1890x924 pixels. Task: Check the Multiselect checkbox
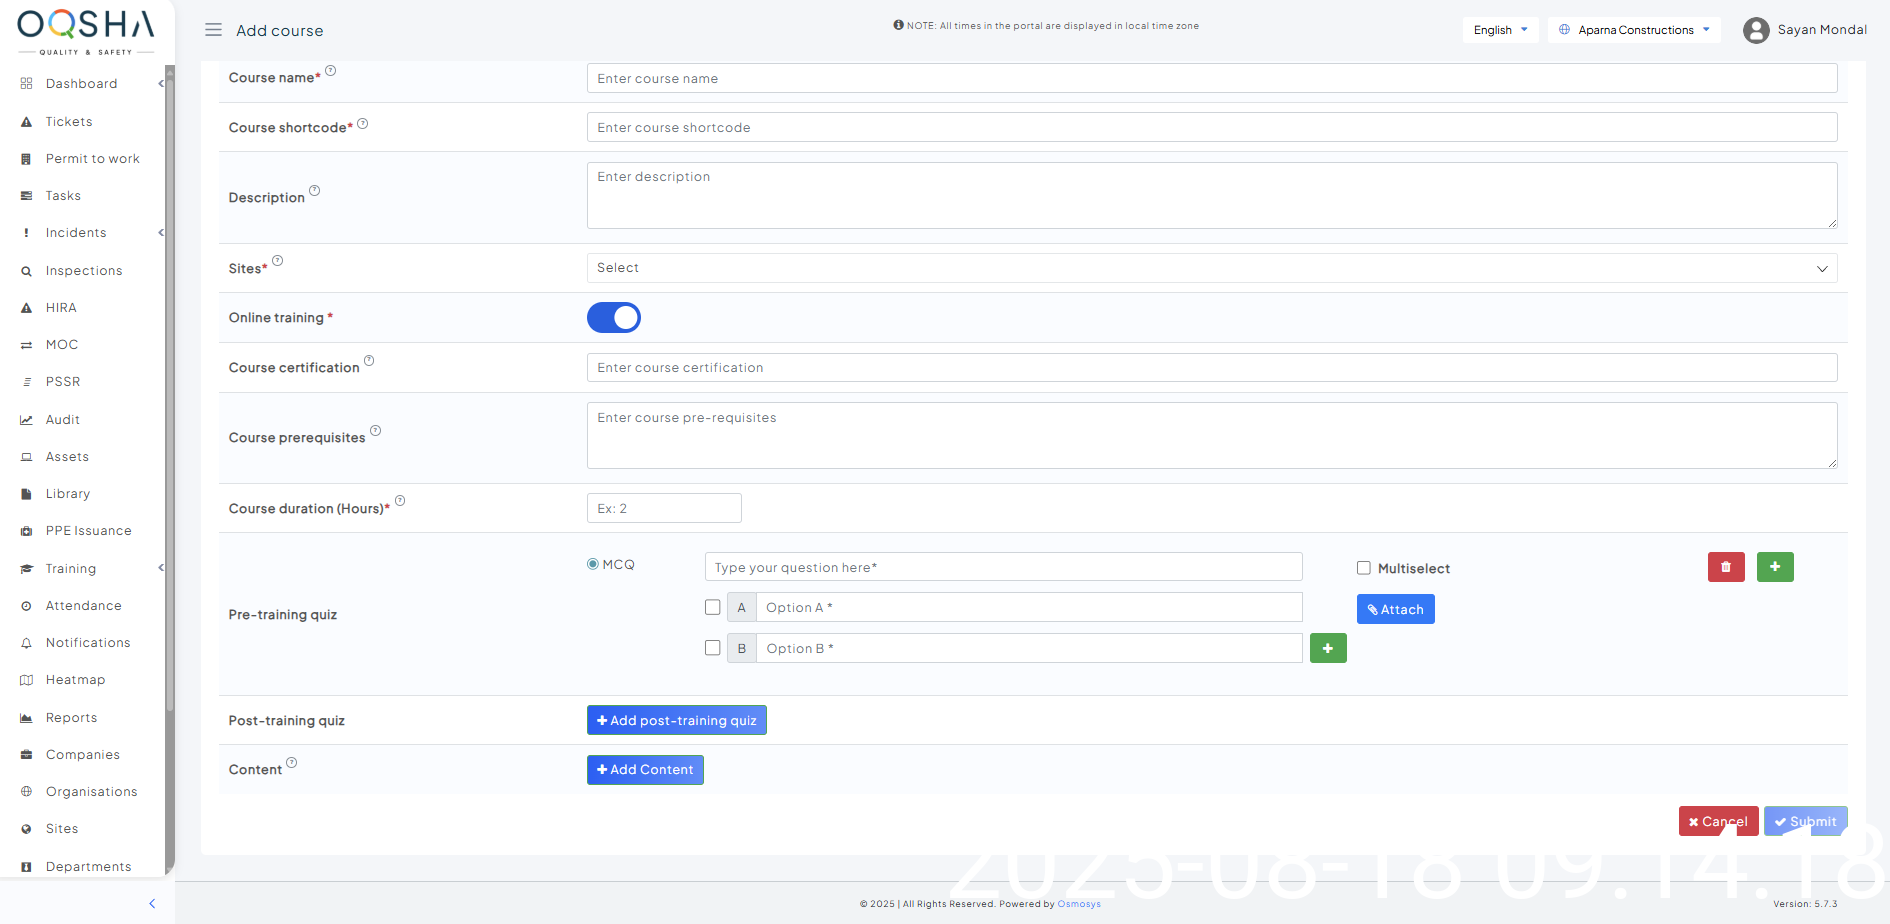pyautogui.click(x=1363, y=568)
